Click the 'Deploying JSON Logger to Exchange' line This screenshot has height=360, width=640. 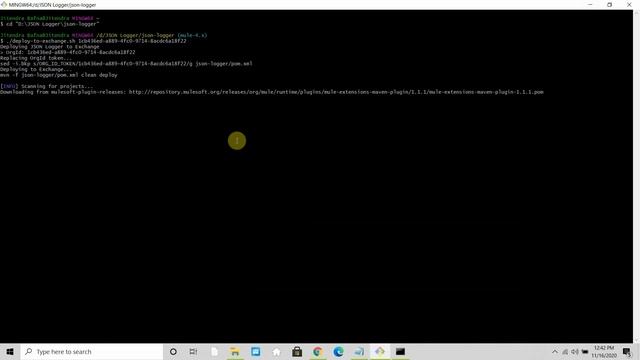click(50, 47)
